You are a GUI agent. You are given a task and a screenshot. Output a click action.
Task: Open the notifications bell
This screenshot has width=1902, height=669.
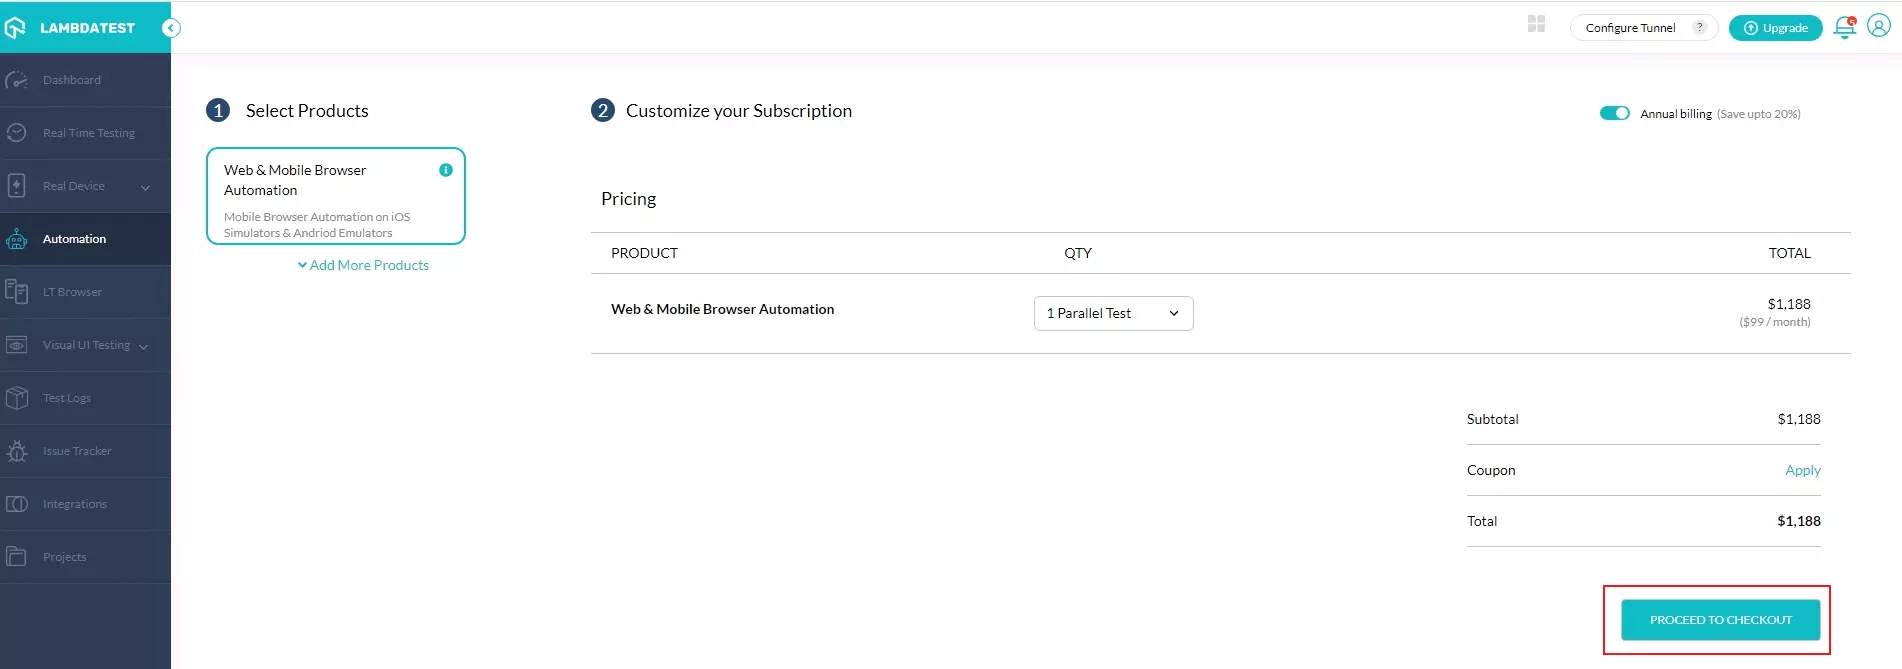[1845, 28]
